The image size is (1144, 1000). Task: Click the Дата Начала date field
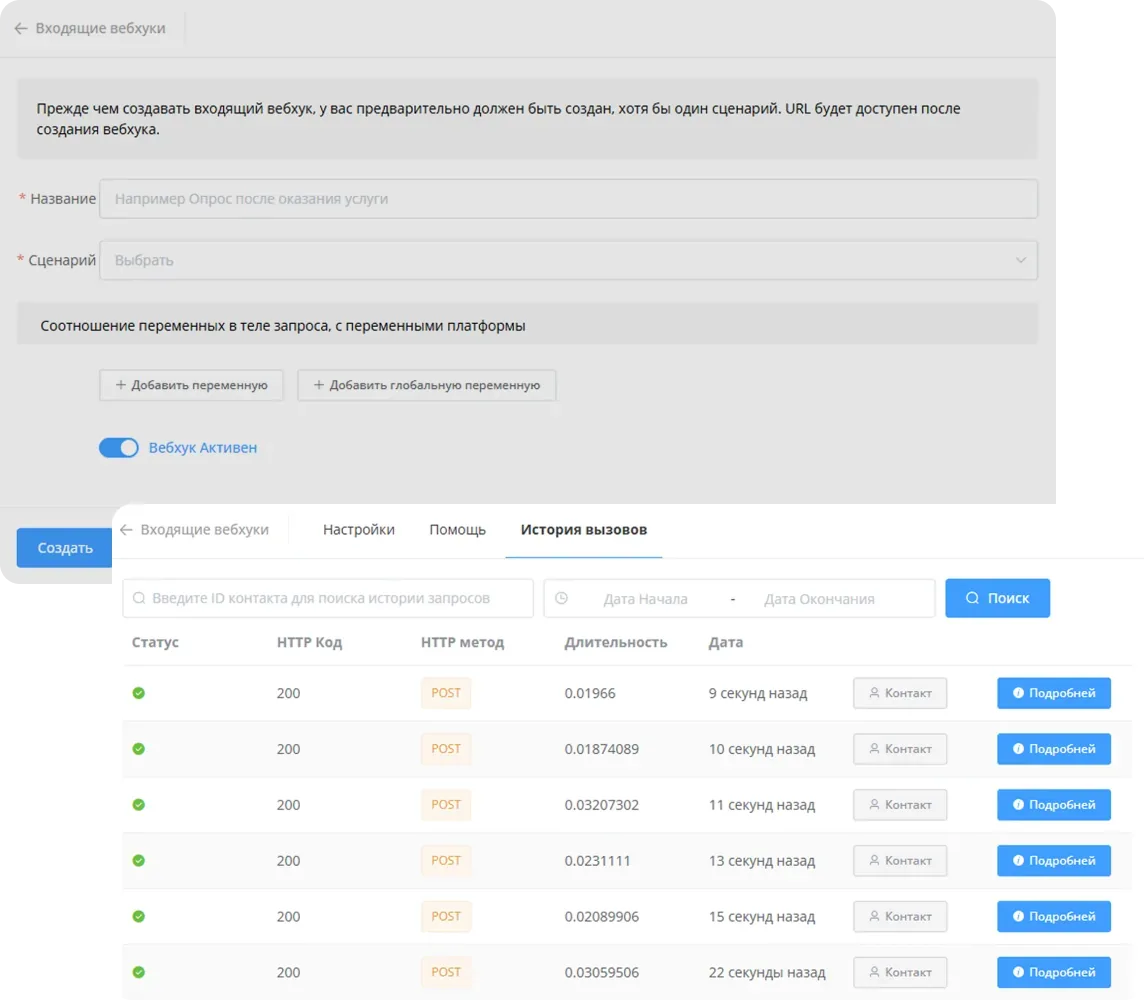[x=646, y=599]
